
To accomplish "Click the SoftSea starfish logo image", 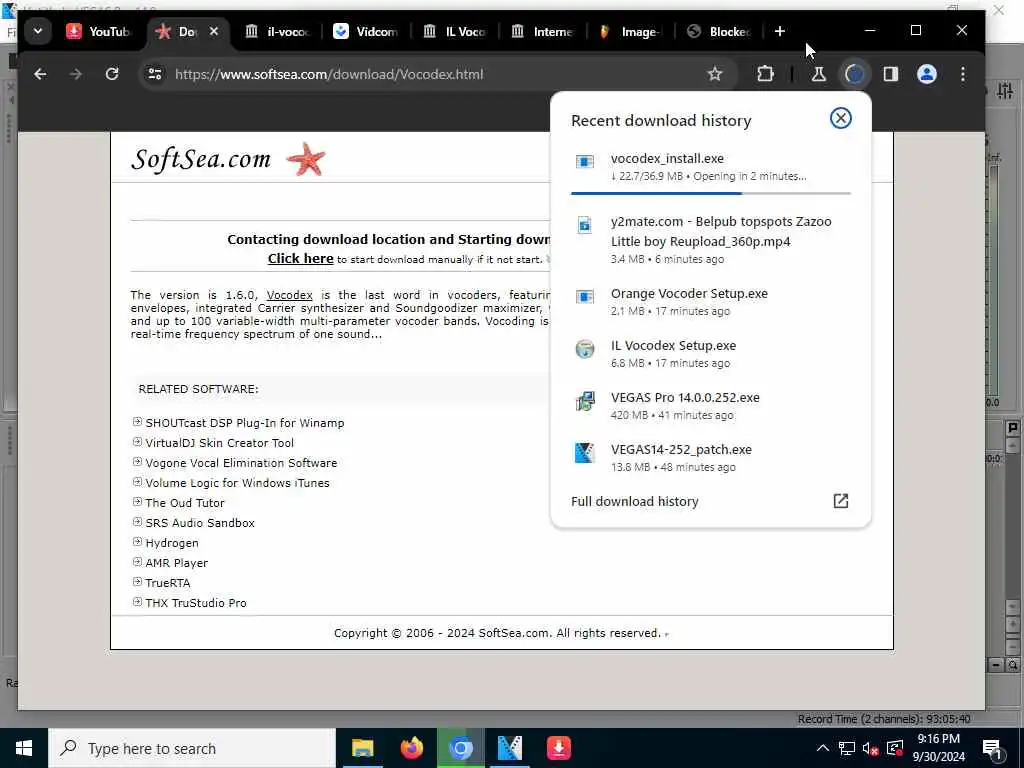I will click(x=306, y=159).
